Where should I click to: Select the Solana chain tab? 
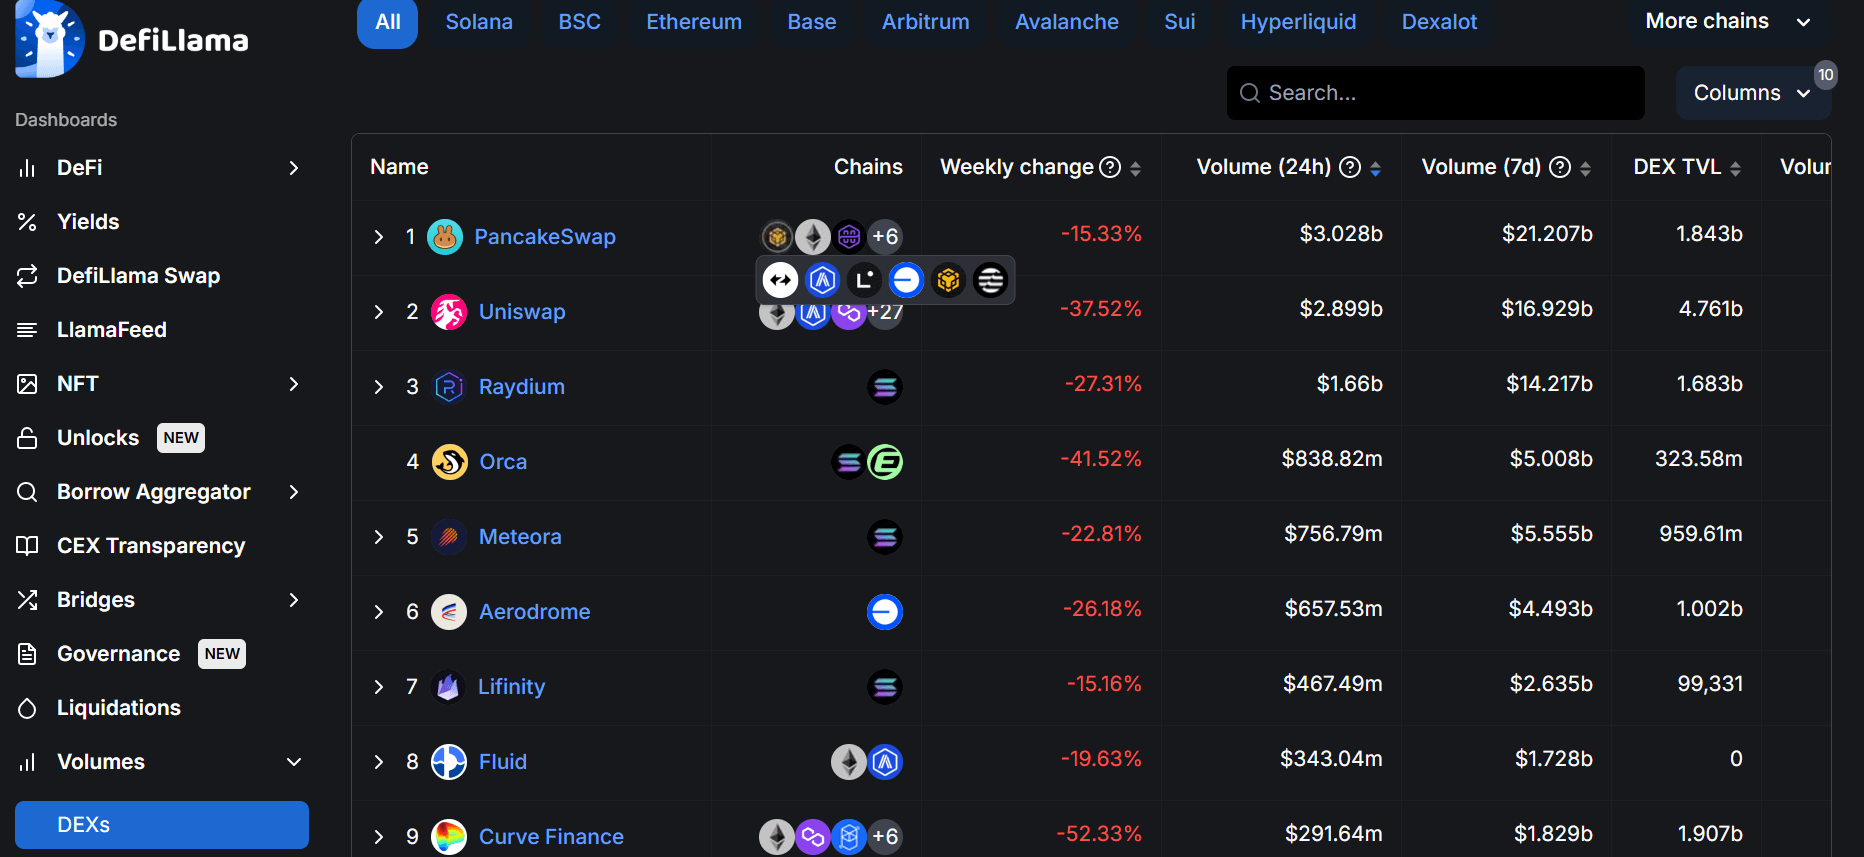(x=479, y=22)
